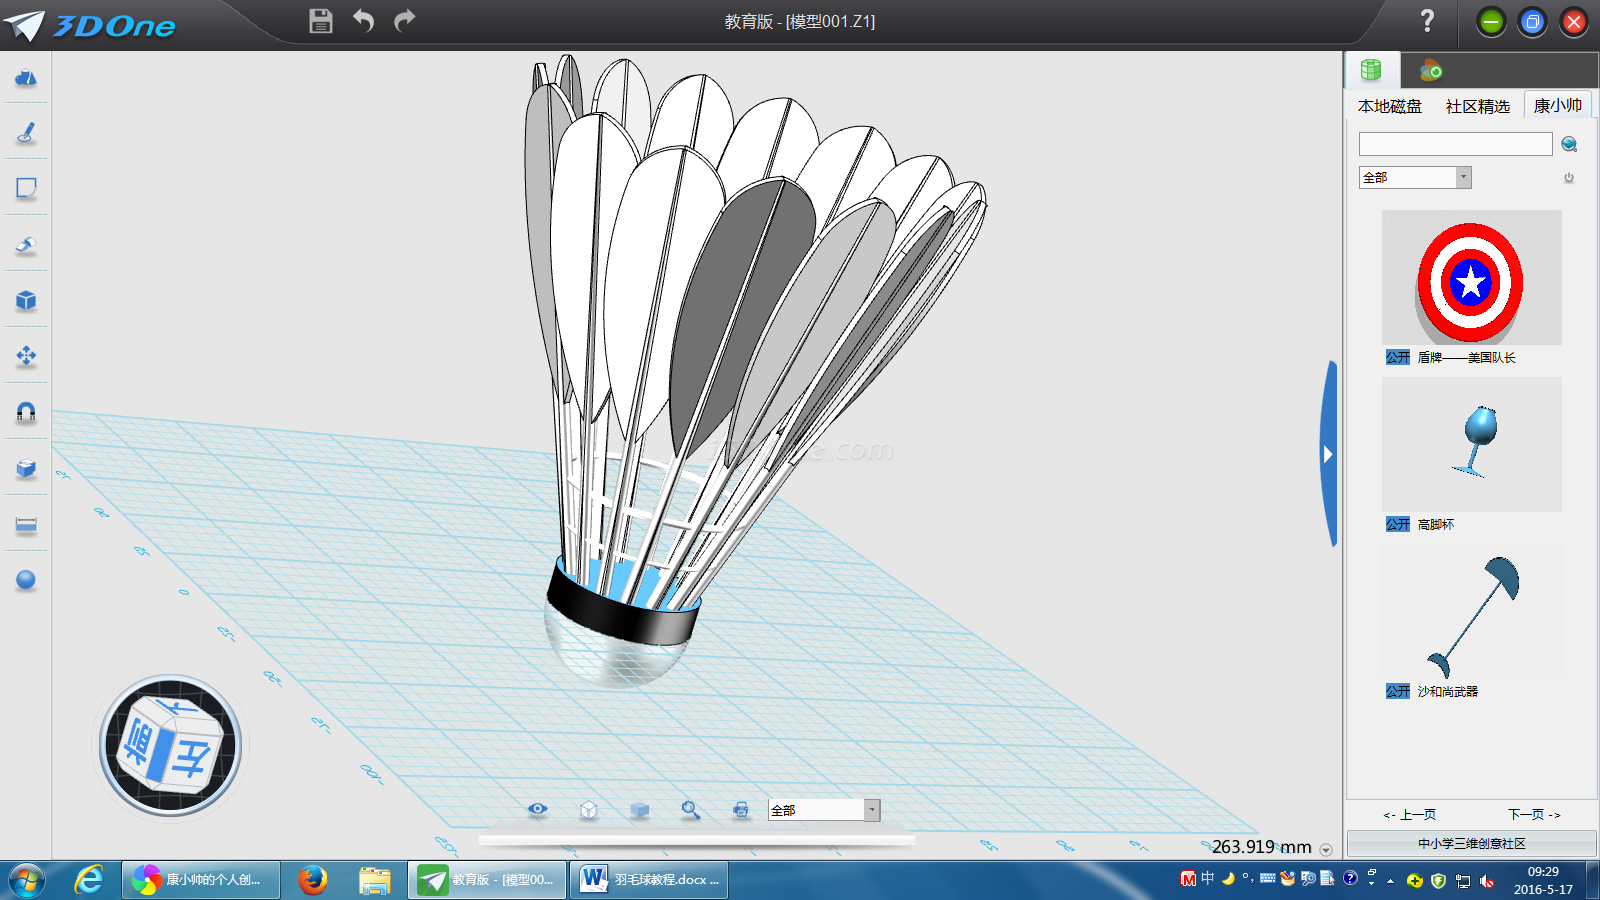Go to next page with 下一页
This screenshot has width=1600, height=900.
1534,814
